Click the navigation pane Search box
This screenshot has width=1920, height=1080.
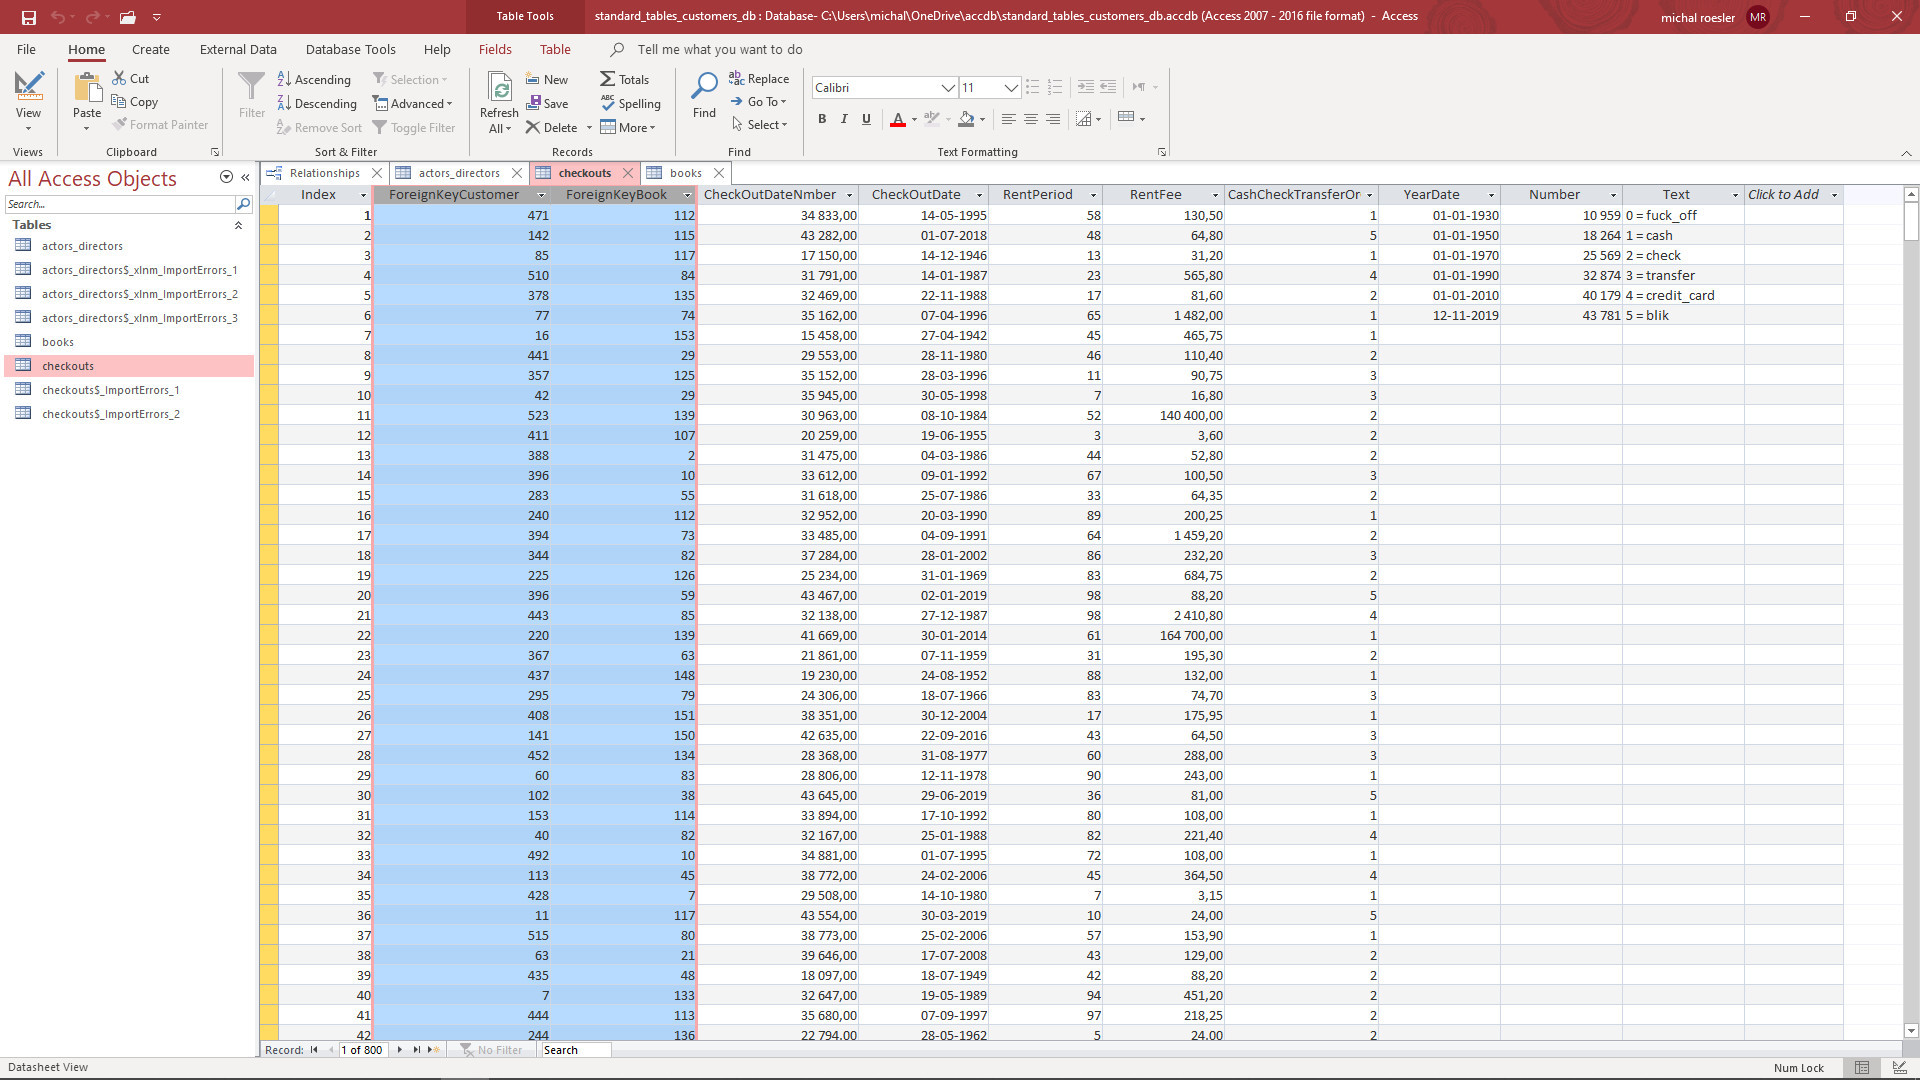click(119, 204)
